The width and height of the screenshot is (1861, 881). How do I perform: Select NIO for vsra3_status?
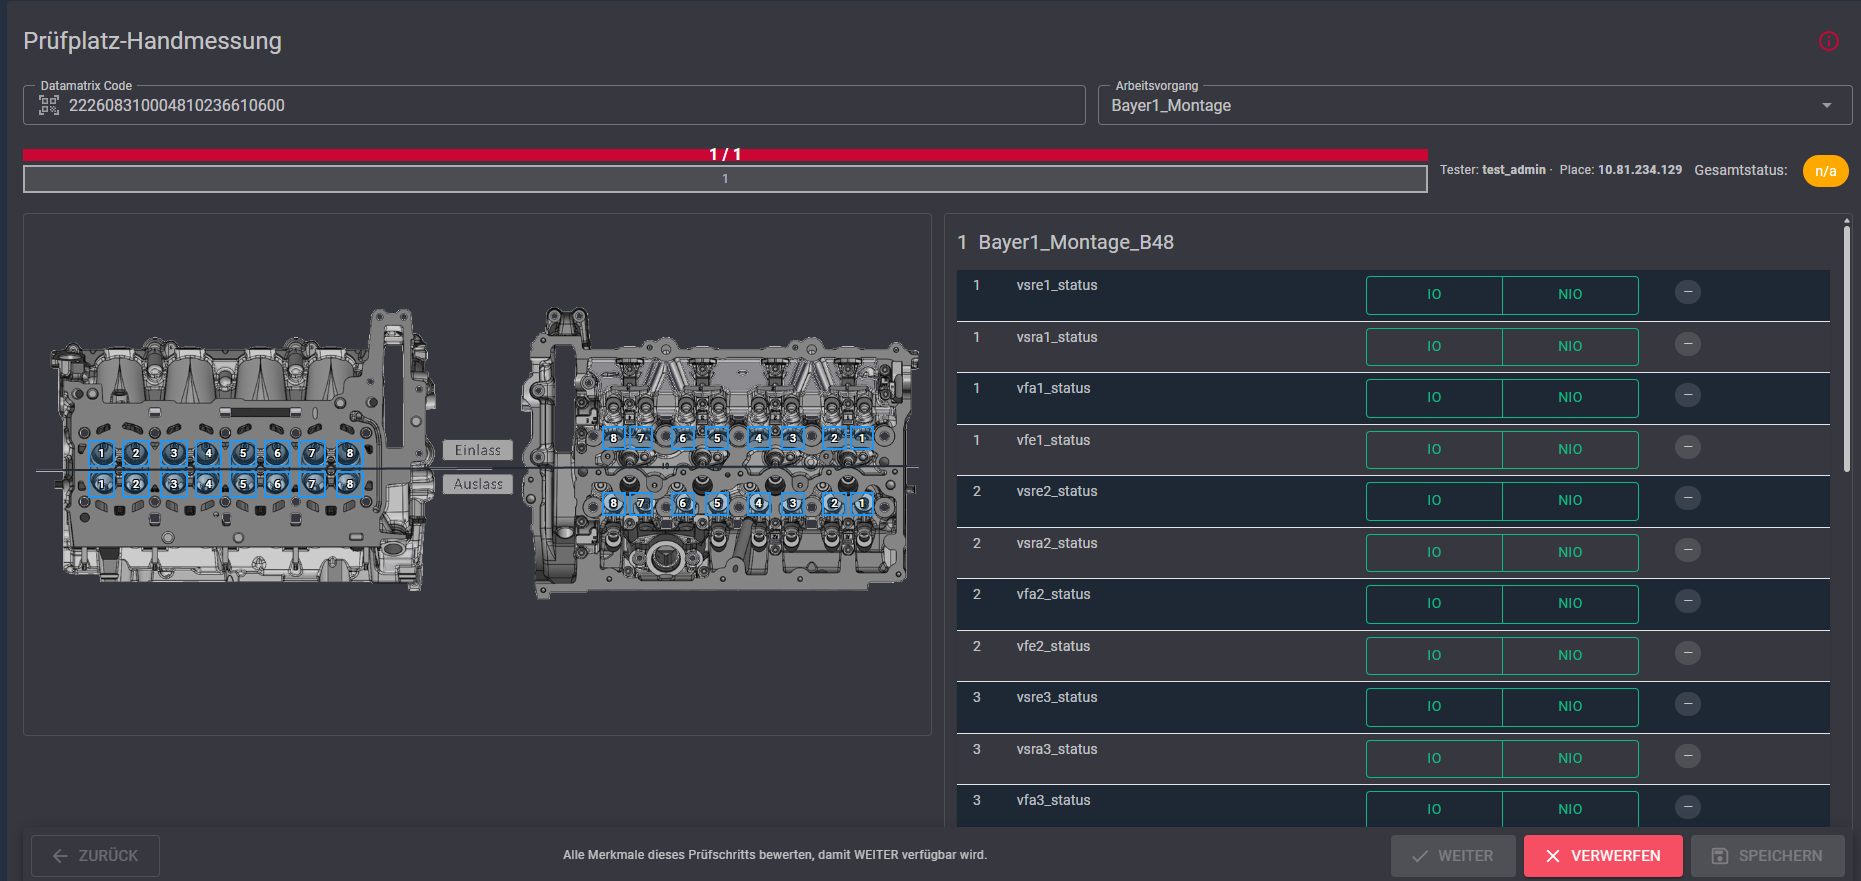click(1570, 759)
